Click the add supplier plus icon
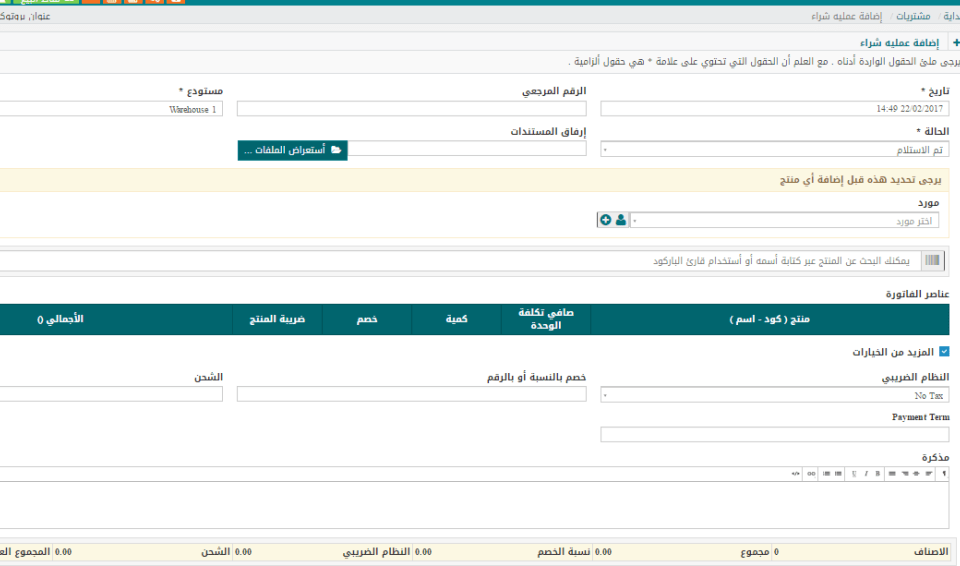This screenshot has height=566, width=960. pyautogui.click(x=606, y=220)
